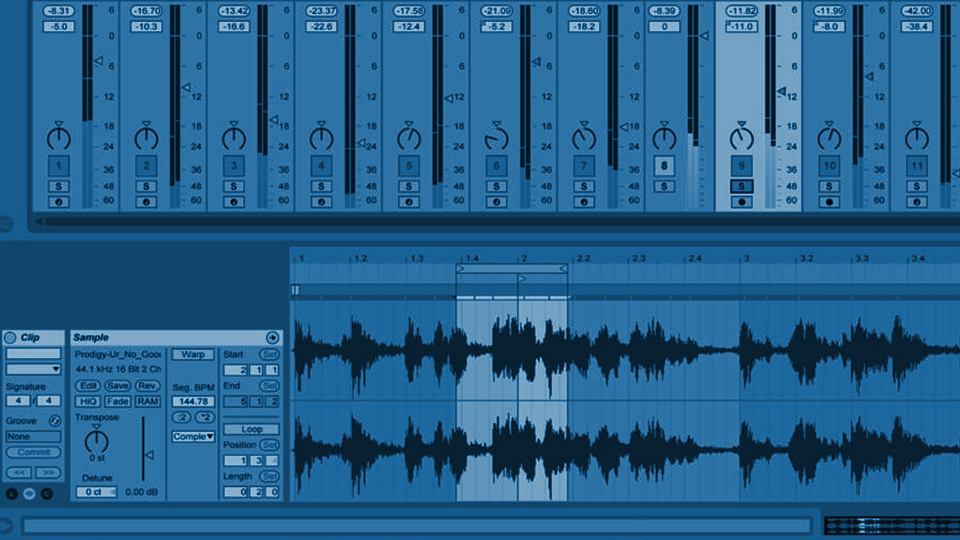This screenshot has width=960, height=540.
Task: Arm track 7 for recording
Action: pos(584,202)
